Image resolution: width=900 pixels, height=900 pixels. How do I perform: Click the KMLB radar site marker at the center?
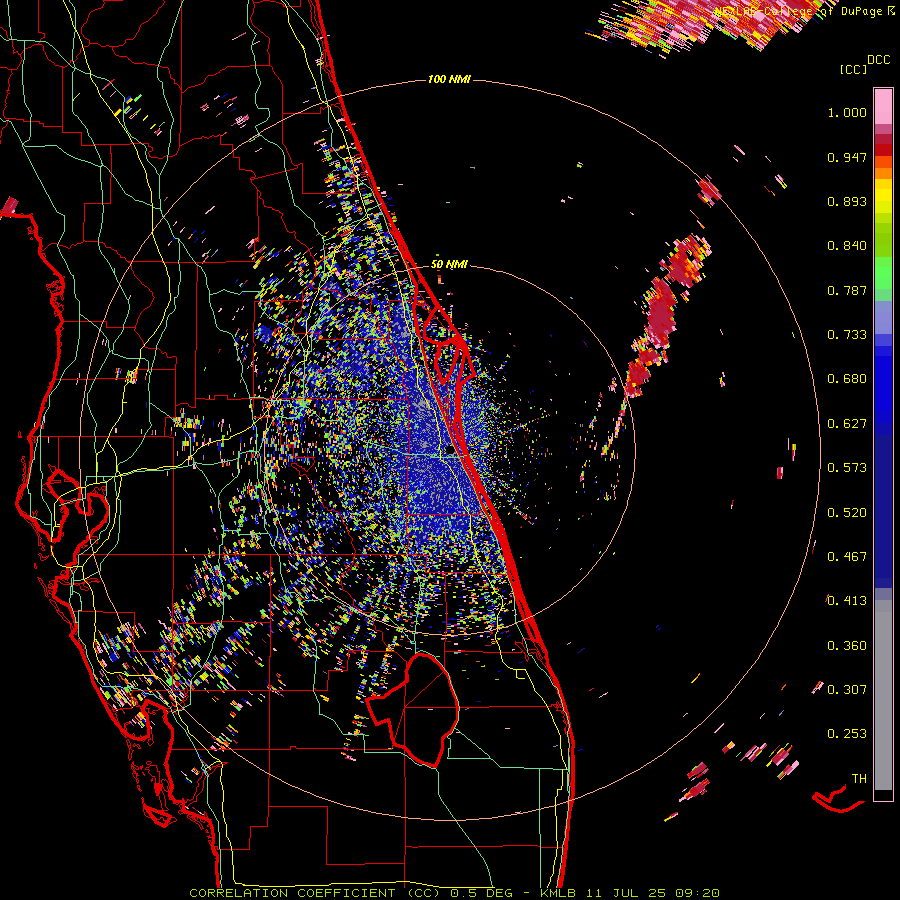(x=450, y=449)
